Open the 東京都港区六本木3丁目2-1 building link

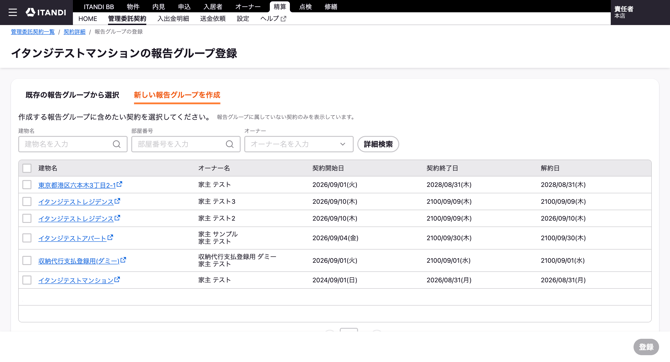(x=77, y=185)
